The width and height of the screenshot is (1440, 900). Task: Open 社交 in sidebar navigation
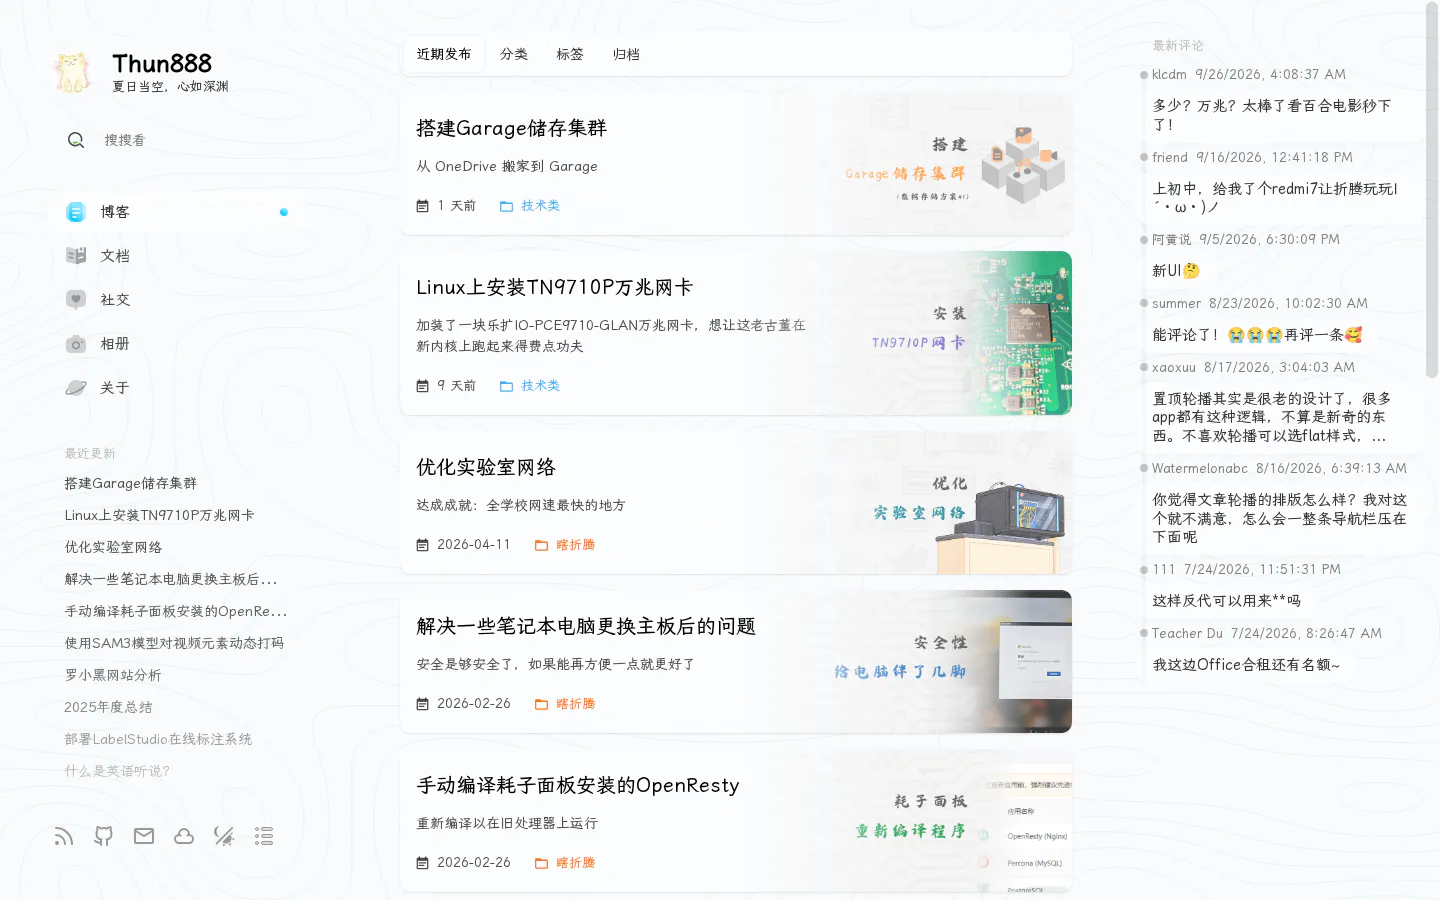tap(176, 300)
